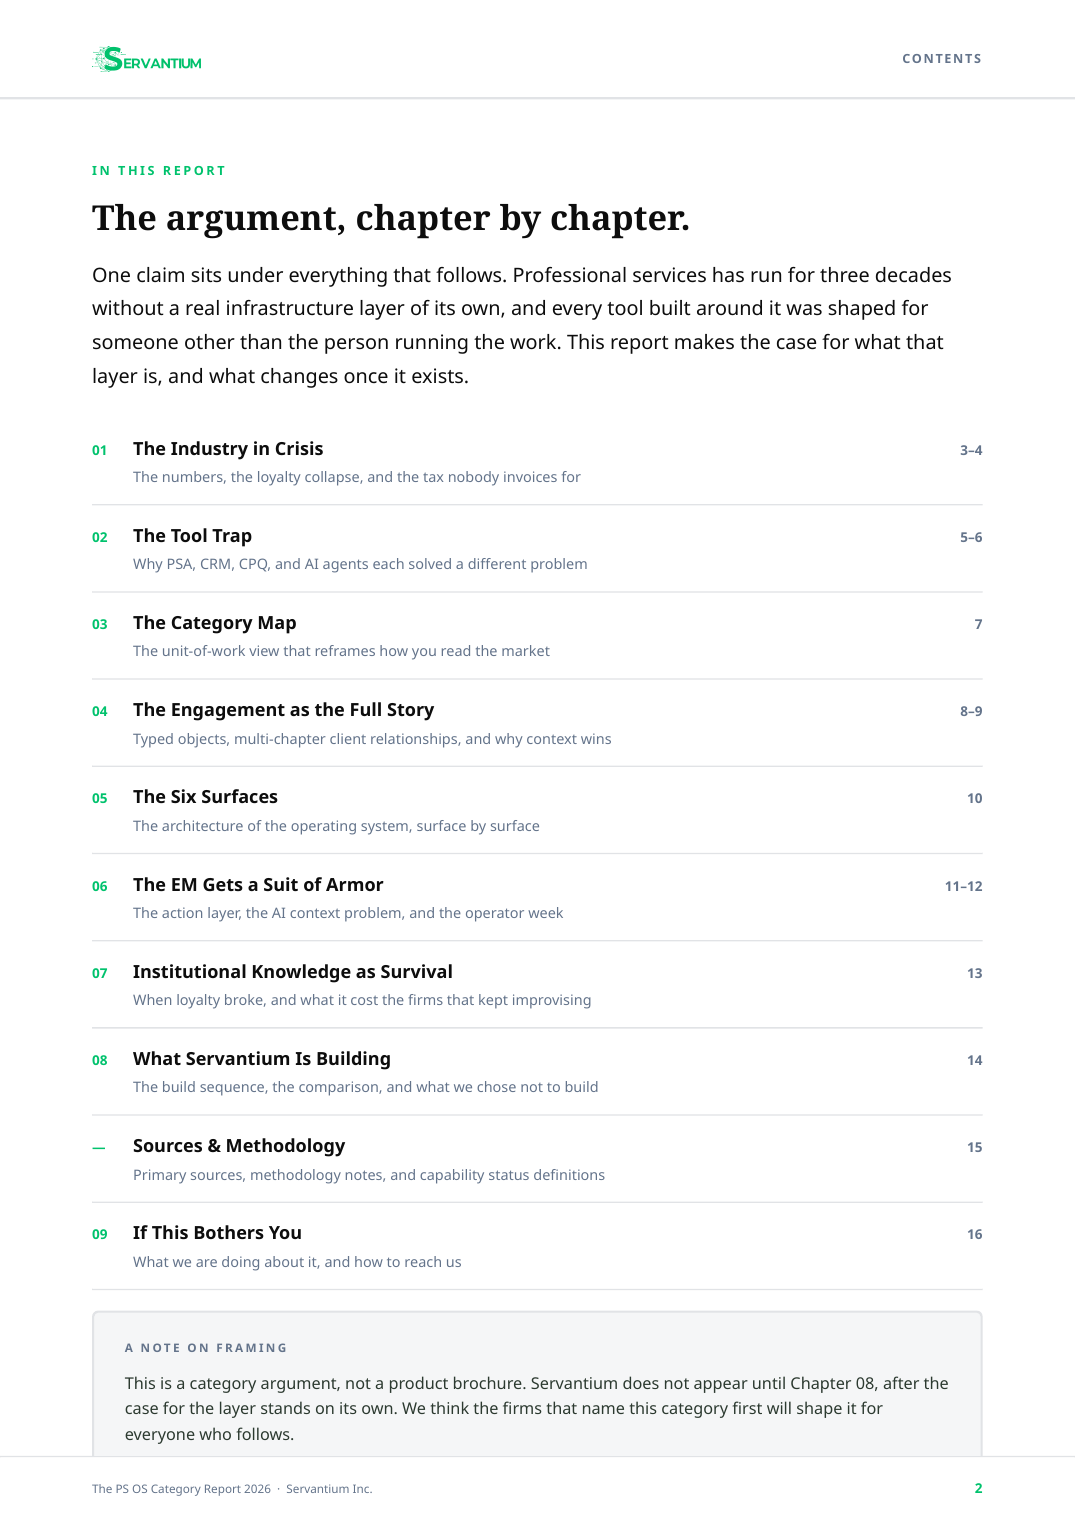Open chapter 'If This Bothers You'
1075x1521 pixels.
[x=217, y=1233]
